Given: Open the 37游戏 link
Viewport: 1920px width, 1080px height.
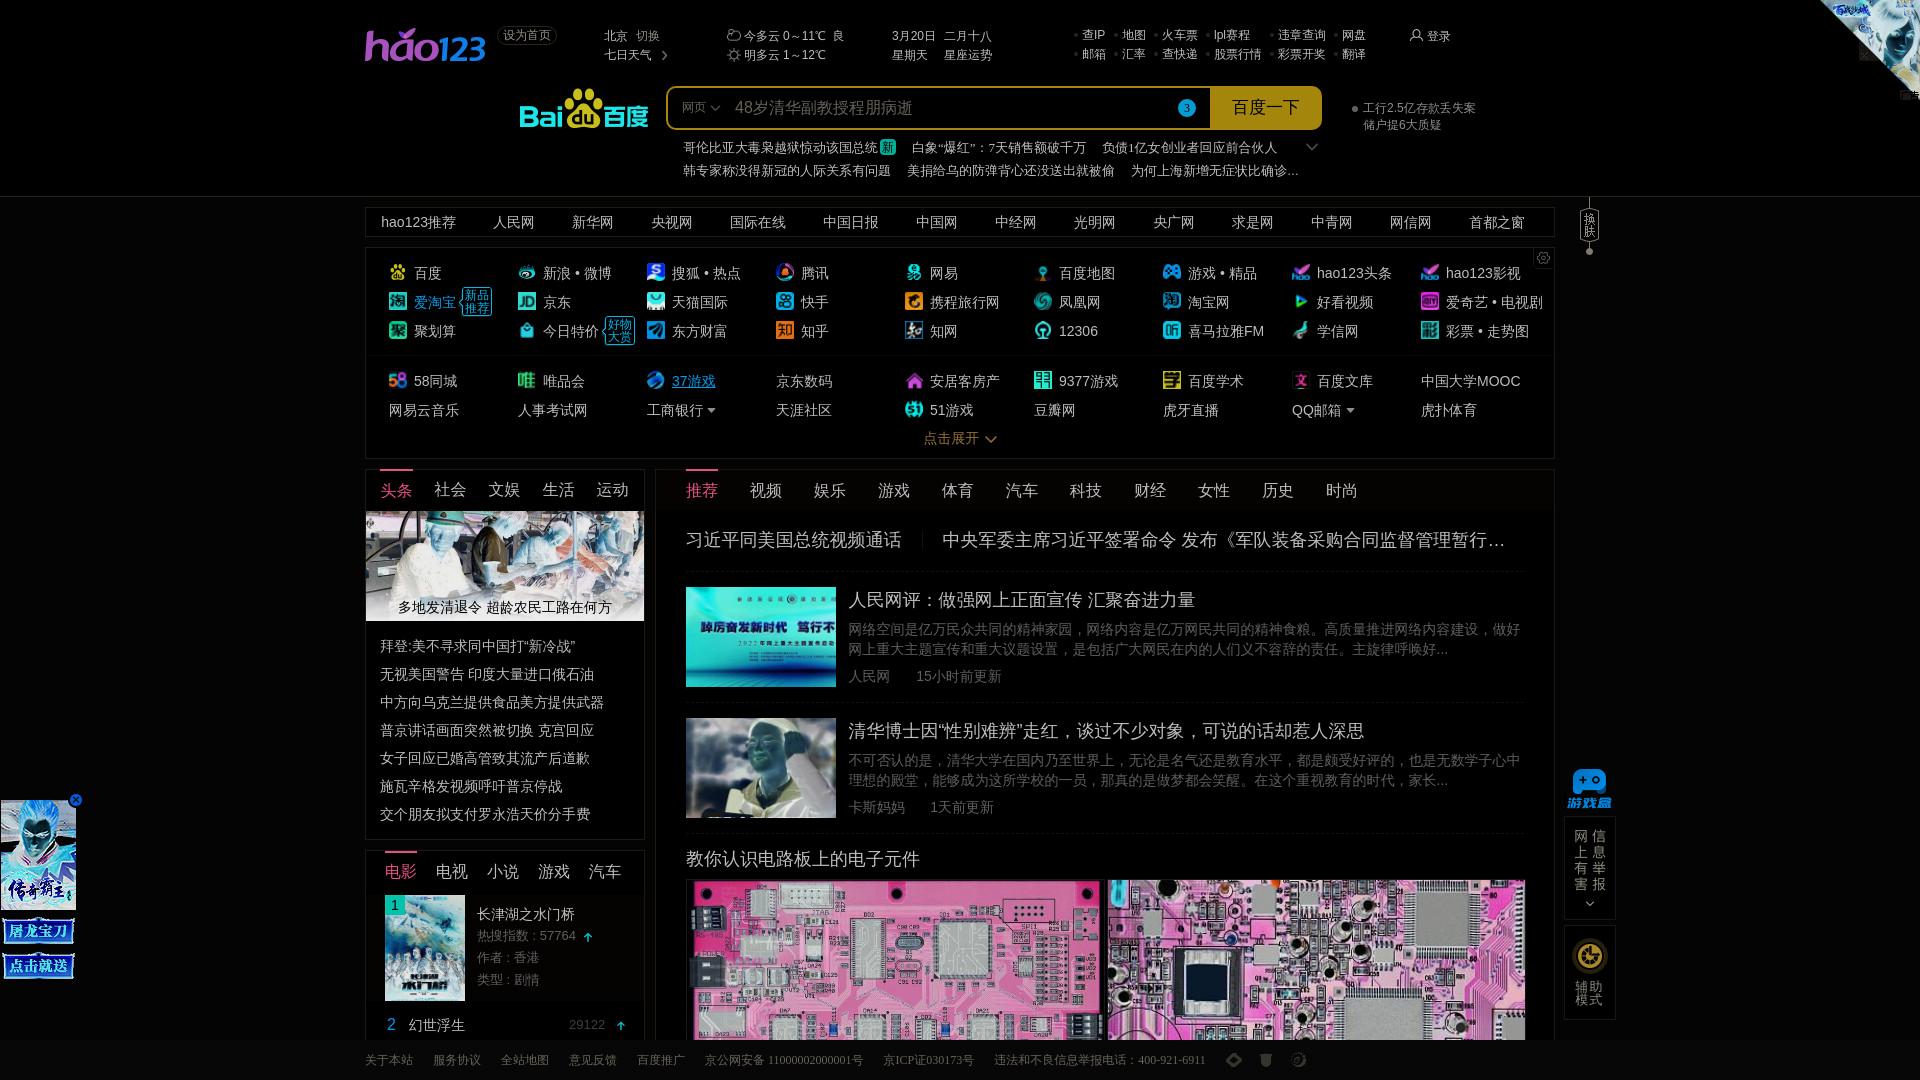Looking at the screenshot, I should click(x=693, y=381).
